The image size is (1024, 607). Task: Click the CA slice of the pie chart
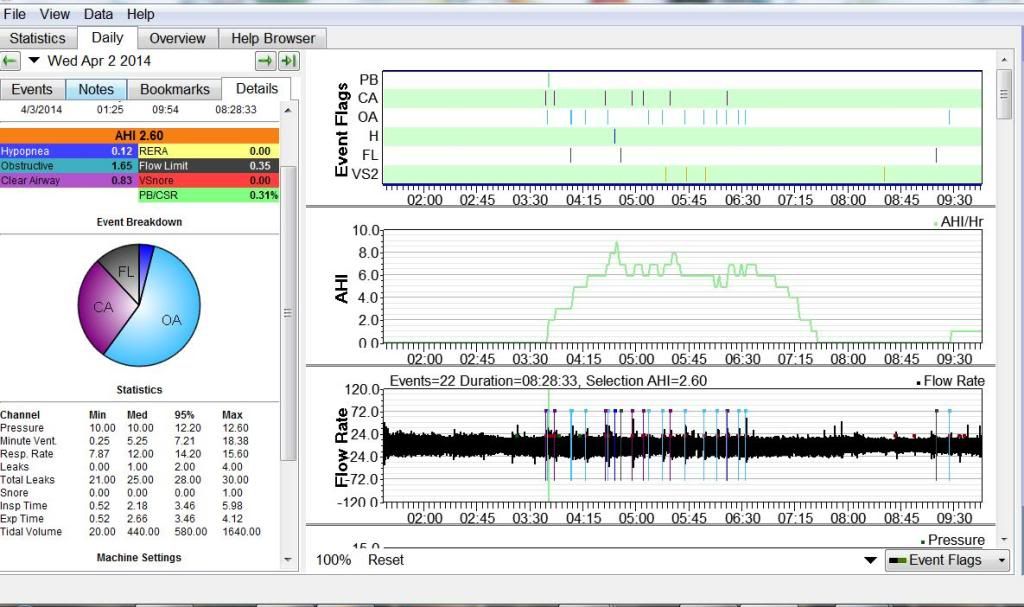pyautogui.click(x=102, y=309)
